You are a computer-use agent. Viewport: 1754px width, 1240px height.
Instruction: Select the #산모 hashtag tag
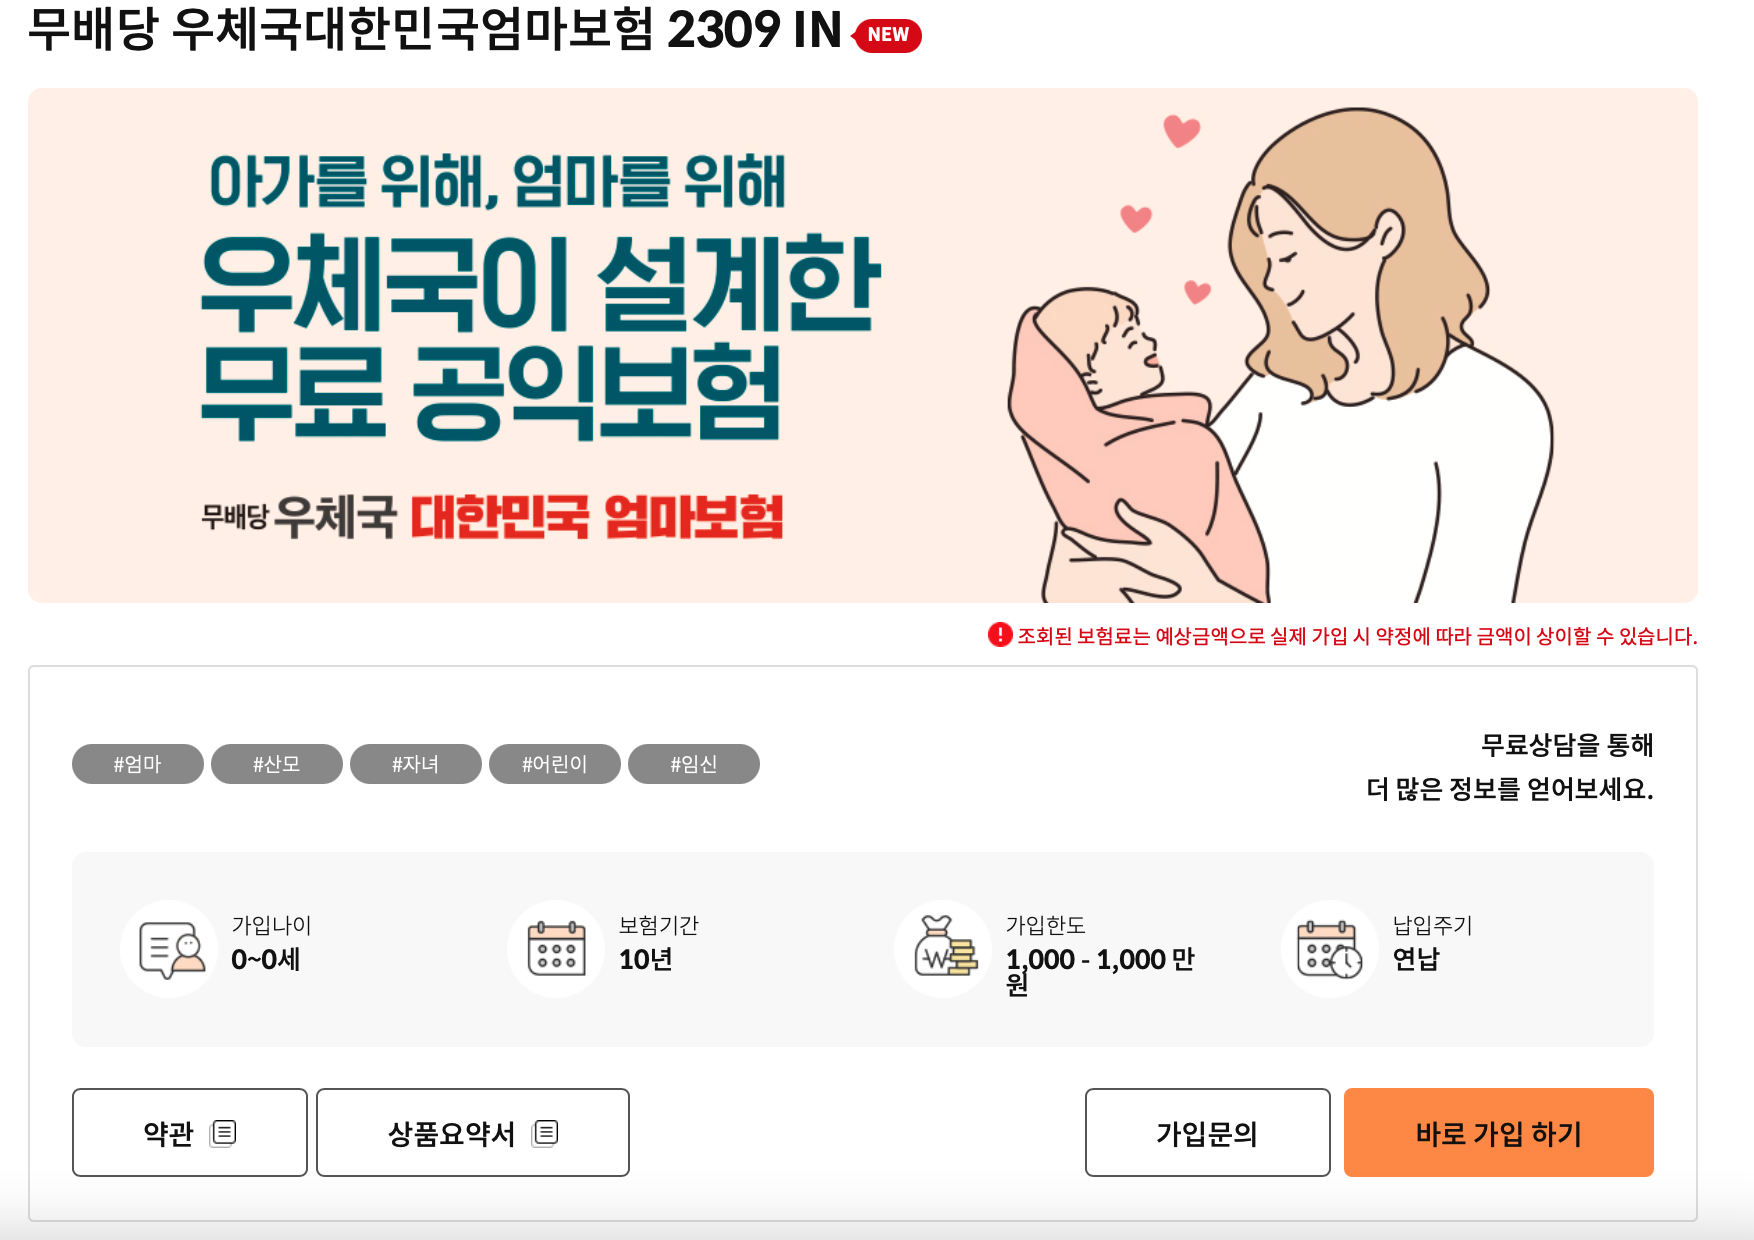(x=277, y=764)
